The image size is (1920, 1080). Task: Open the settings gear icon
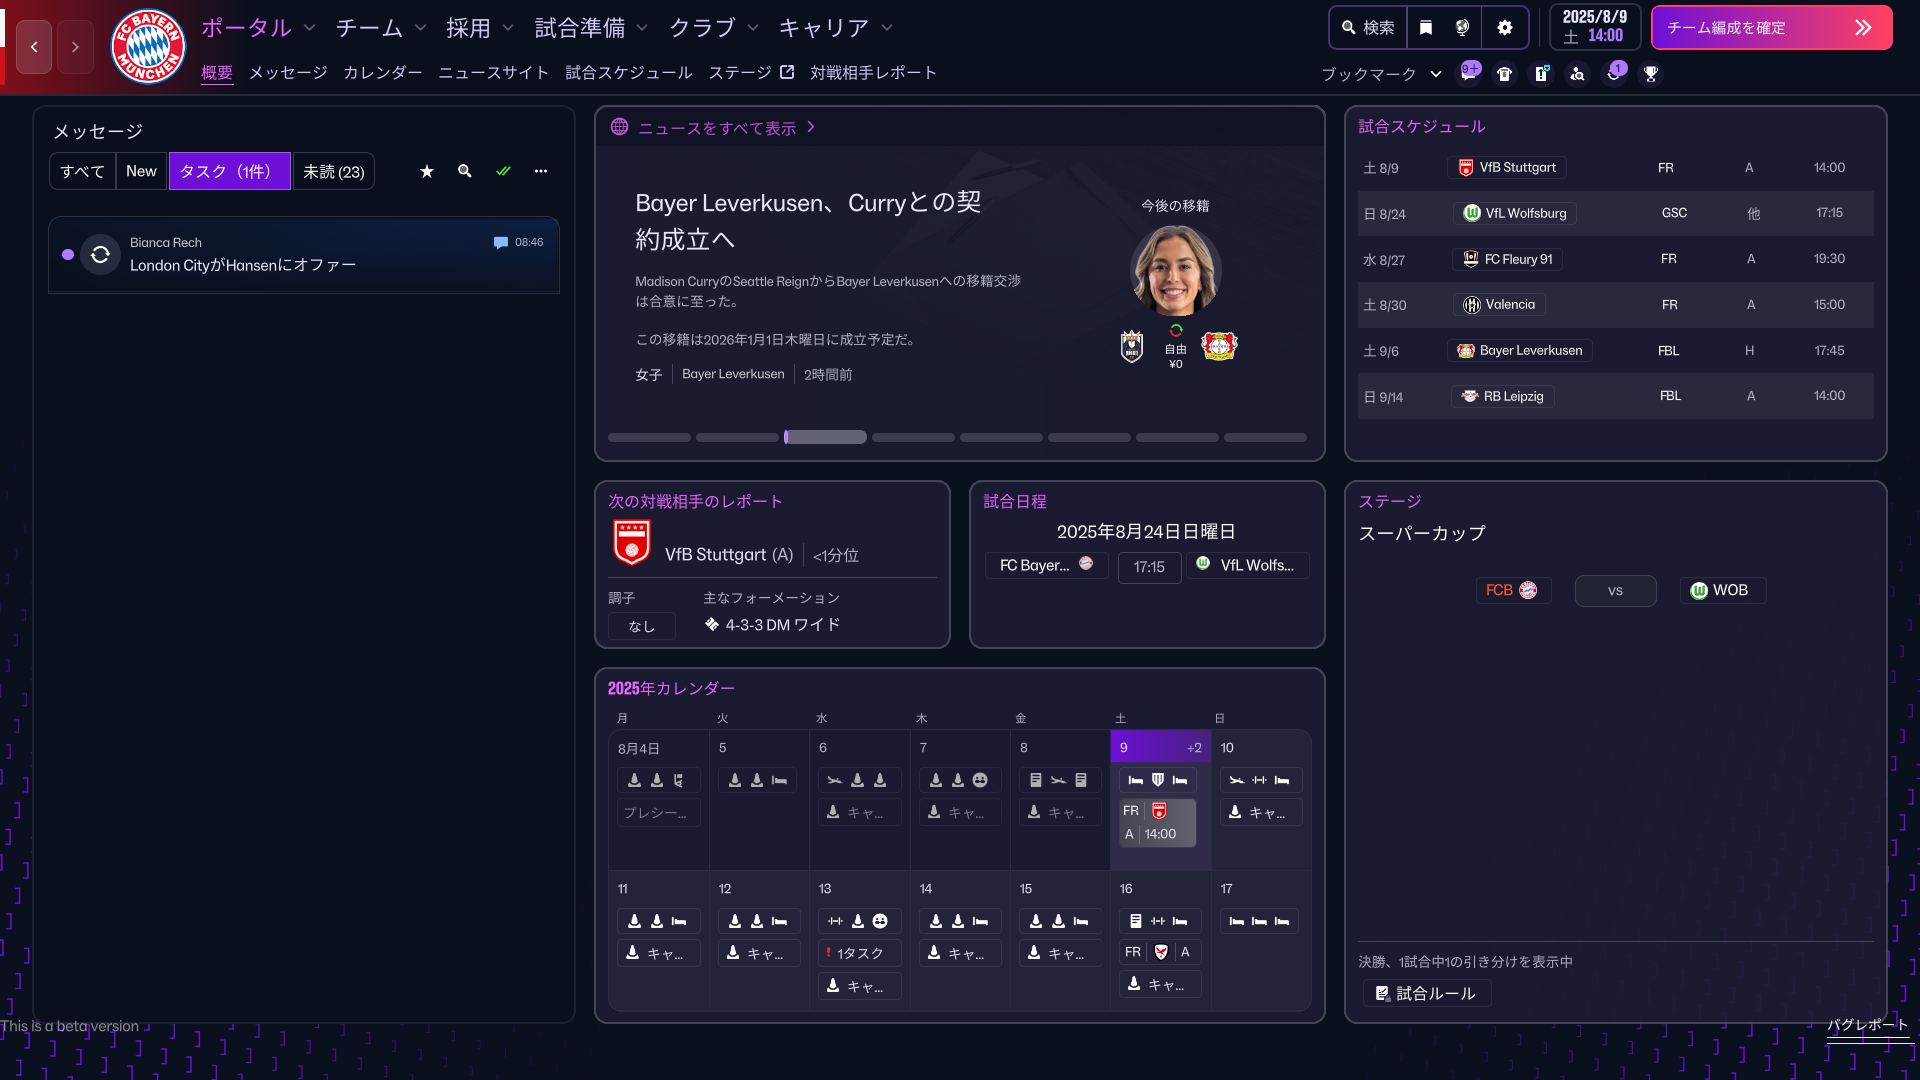1504,28
